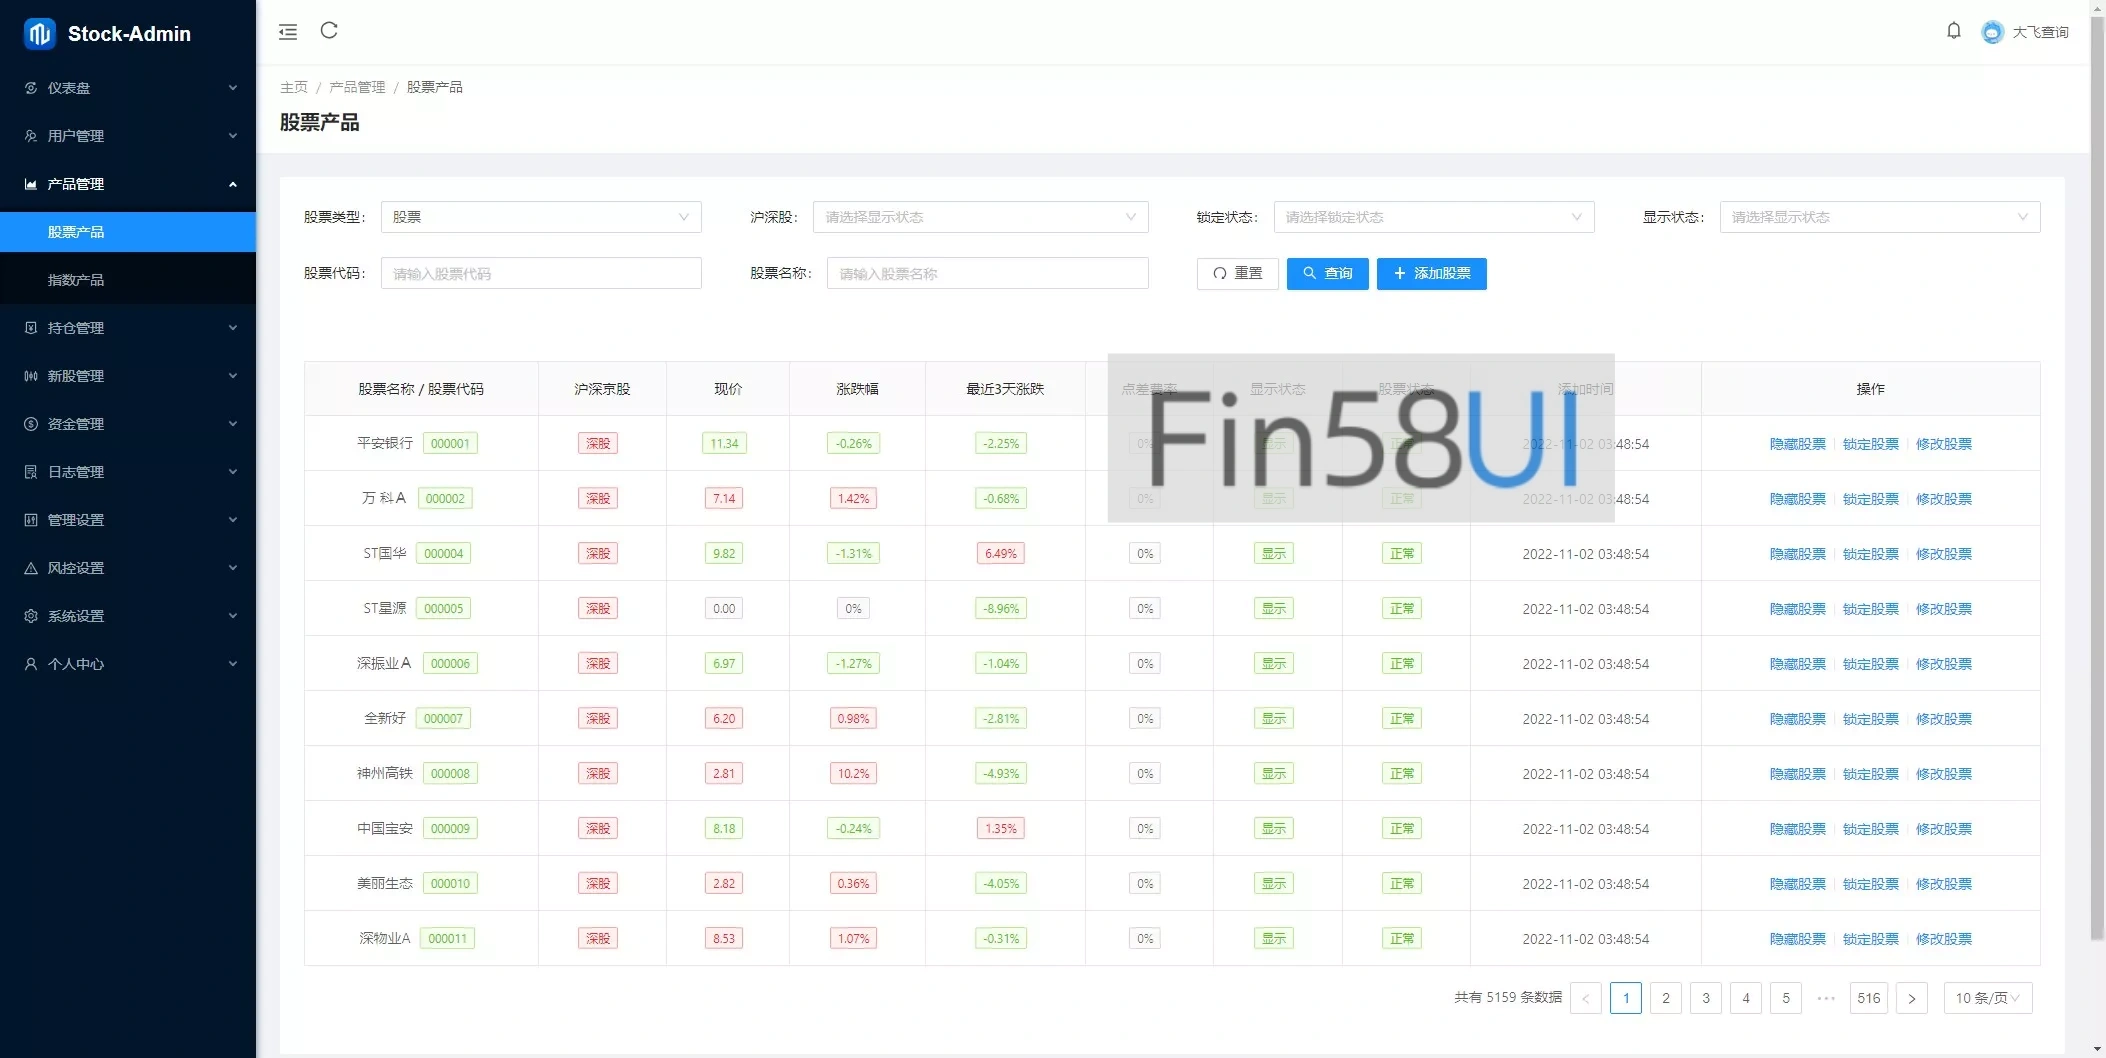Click the 风控设置 warning triangle icon
The image size is (2106, 1058).
(x=31, y=568)
